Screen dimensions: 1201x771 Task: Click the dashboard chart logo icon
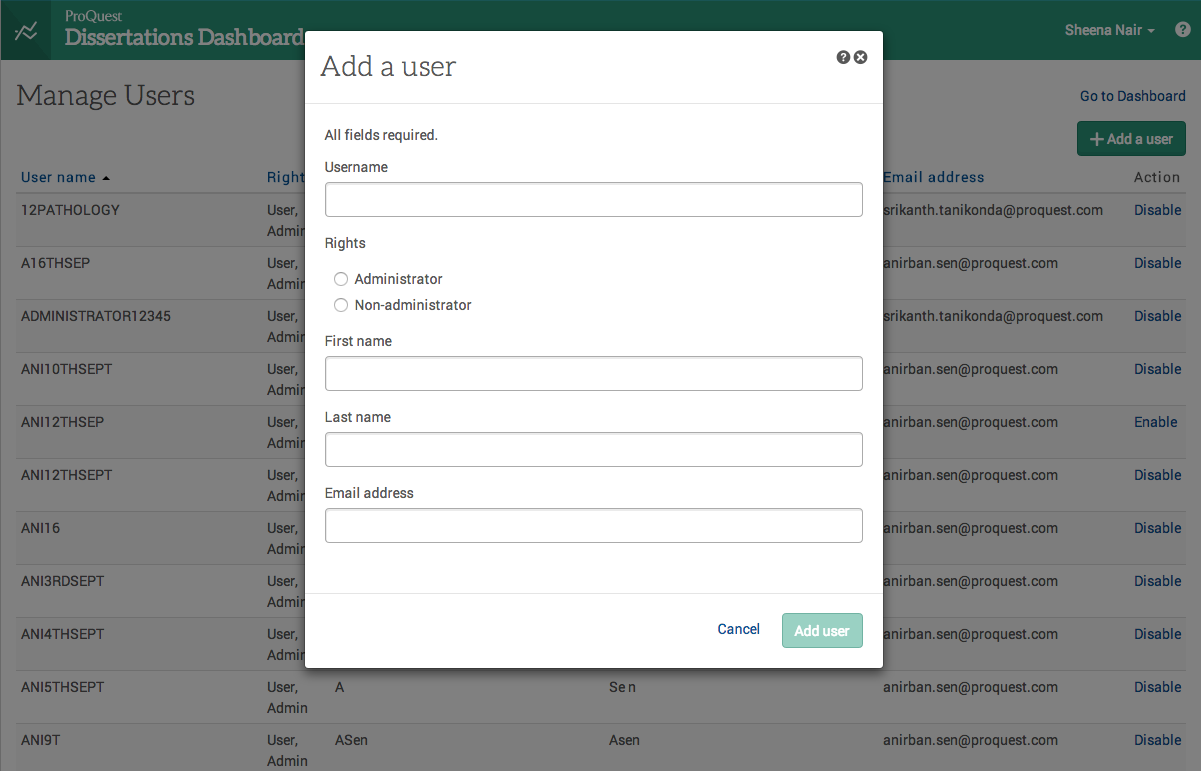click(27, 31)
